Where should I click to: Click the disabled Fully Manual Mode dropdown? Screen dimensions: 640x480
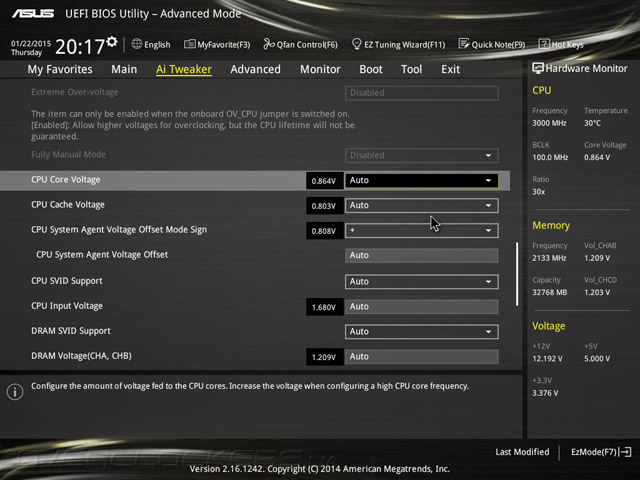pyautogui.click(x=422, y=156)
